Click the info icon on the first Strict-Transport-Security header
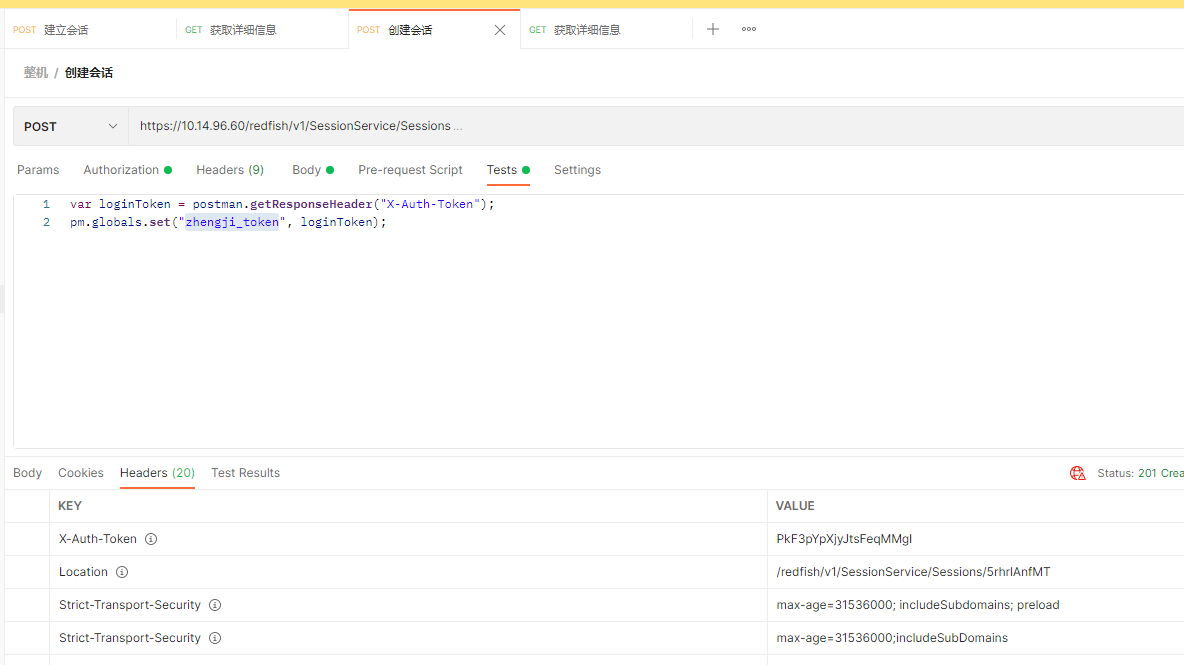The width and height of the screenshot is (1184, 665). click(x=215, y=604)
